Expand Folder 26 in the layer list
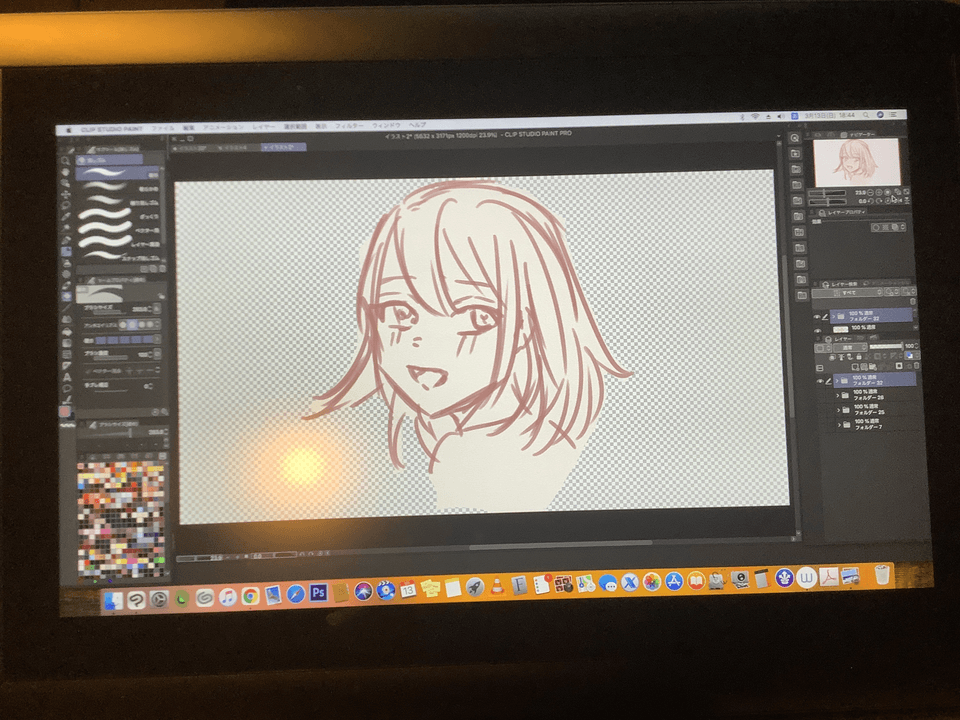Screen dimensions: 960x720 point(837,394)
